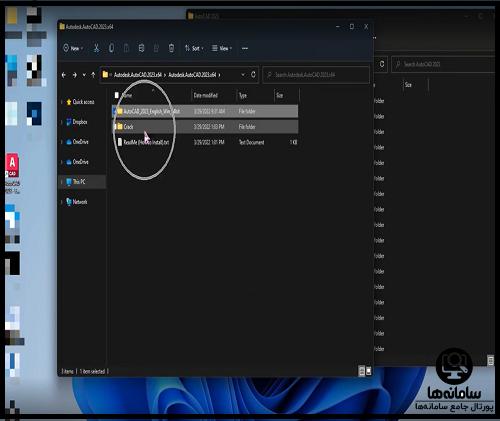Viewport: 500px width, 421px height.
Task: Click the Network icon in sidebar
Action: (69, 202)
